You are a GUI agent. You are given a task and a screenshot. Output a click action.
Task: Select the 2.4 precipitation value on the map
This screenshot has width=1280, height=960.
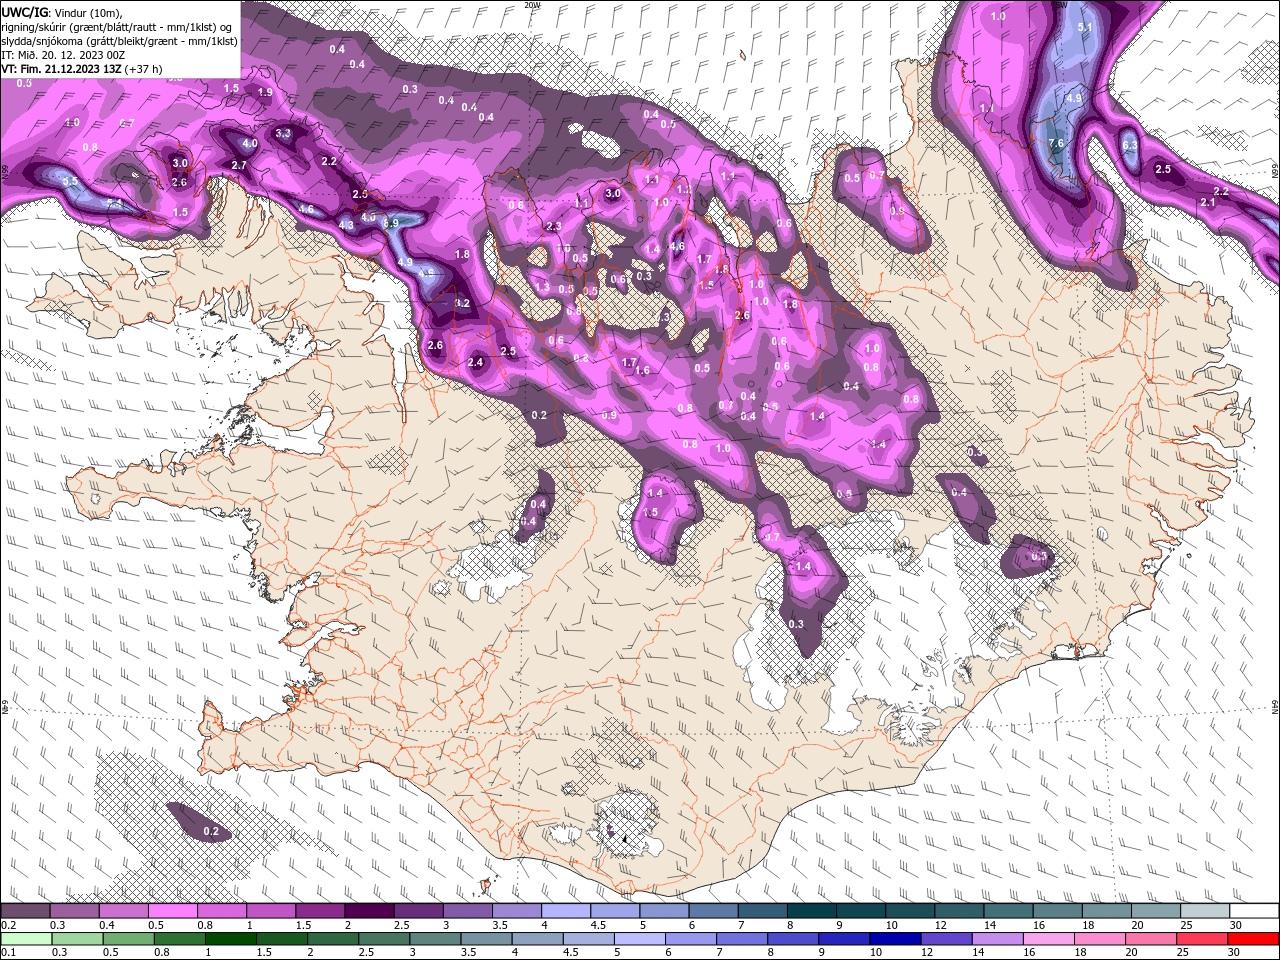(476, 362)
